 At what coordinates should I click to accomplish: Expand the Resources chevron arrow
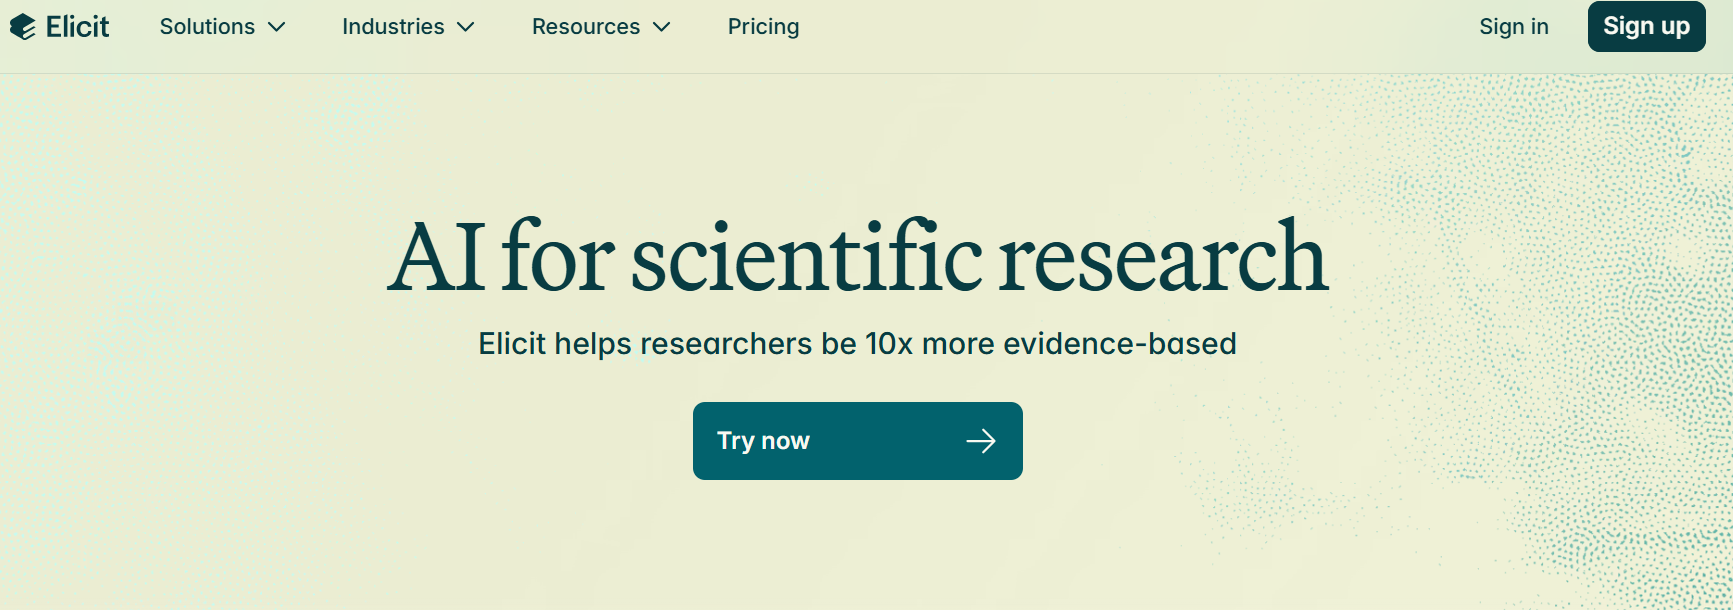(x=662, y=27)
